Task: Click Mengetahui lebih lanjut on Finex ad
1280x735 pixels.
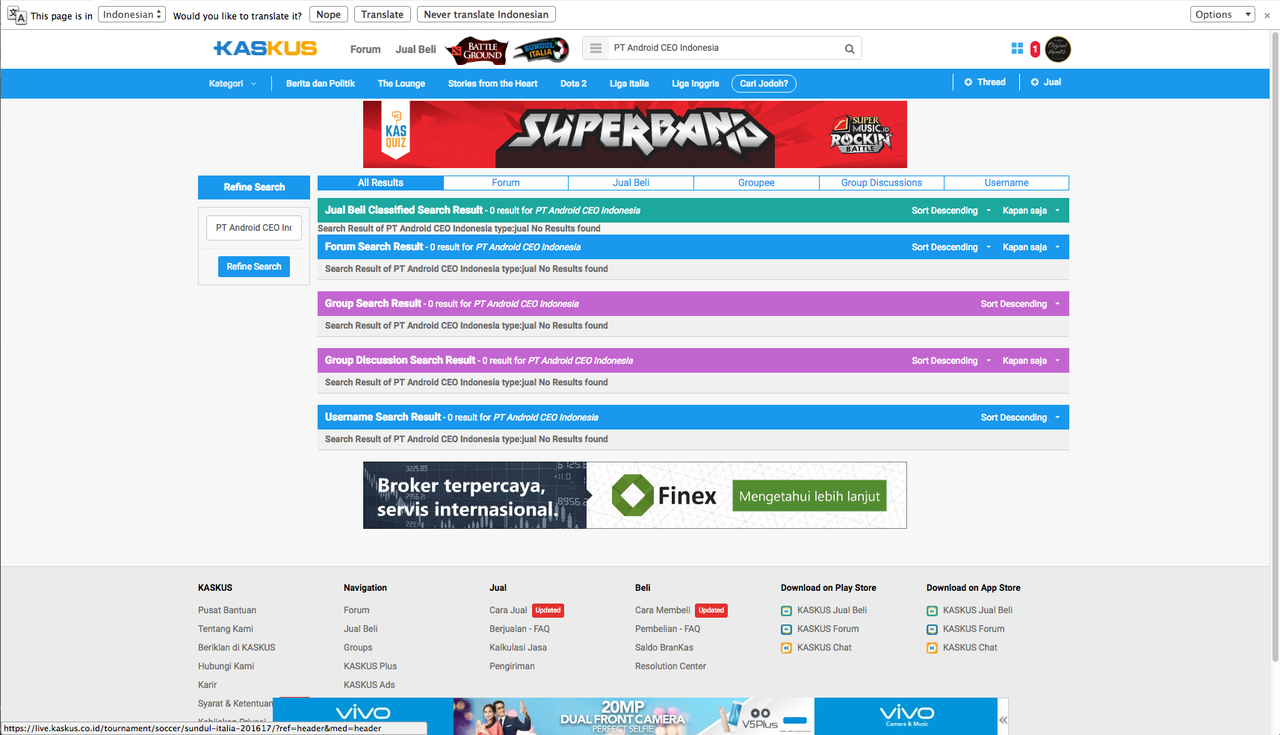Action: pos(809,496)
